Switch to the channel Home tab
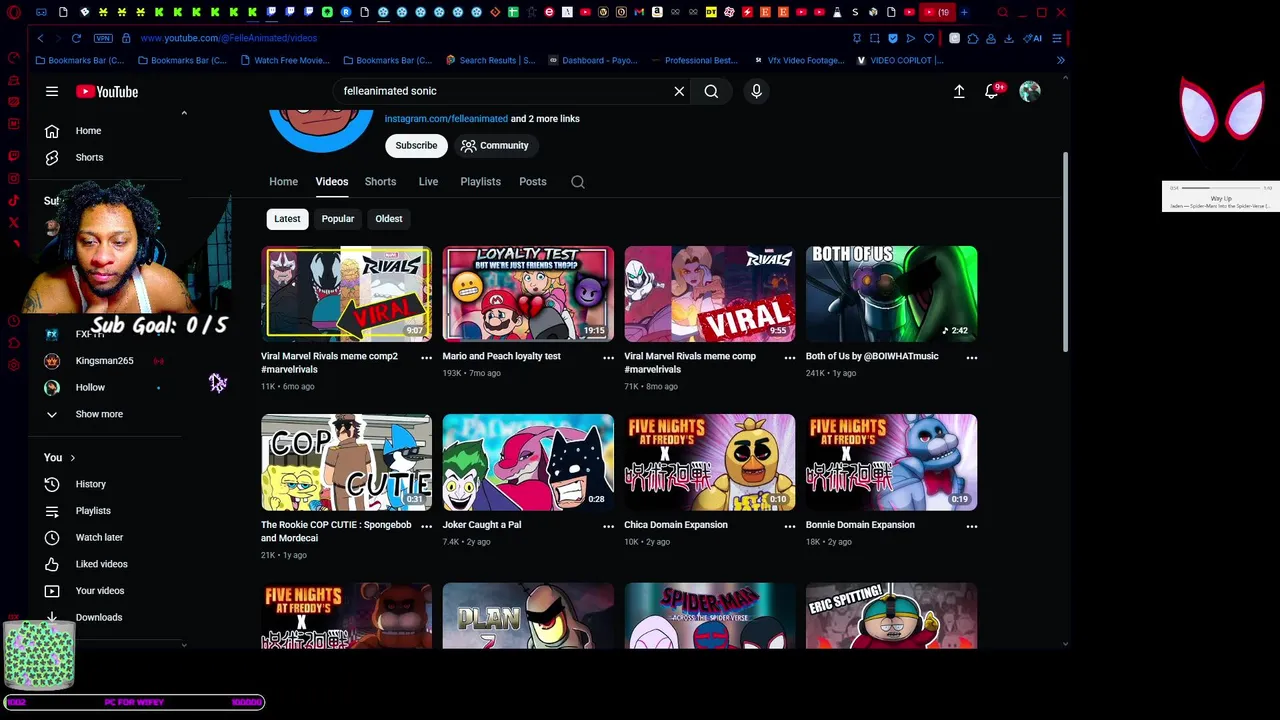Image resolution: width=1280 pixels, height=720 pixels. click(x=283, y=182)
